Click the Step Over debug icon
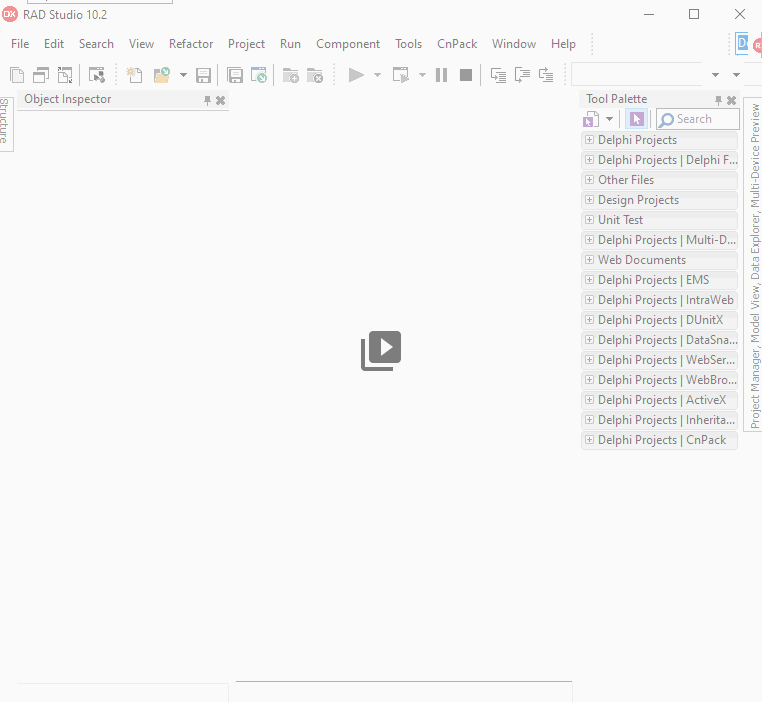 [522, 75]
